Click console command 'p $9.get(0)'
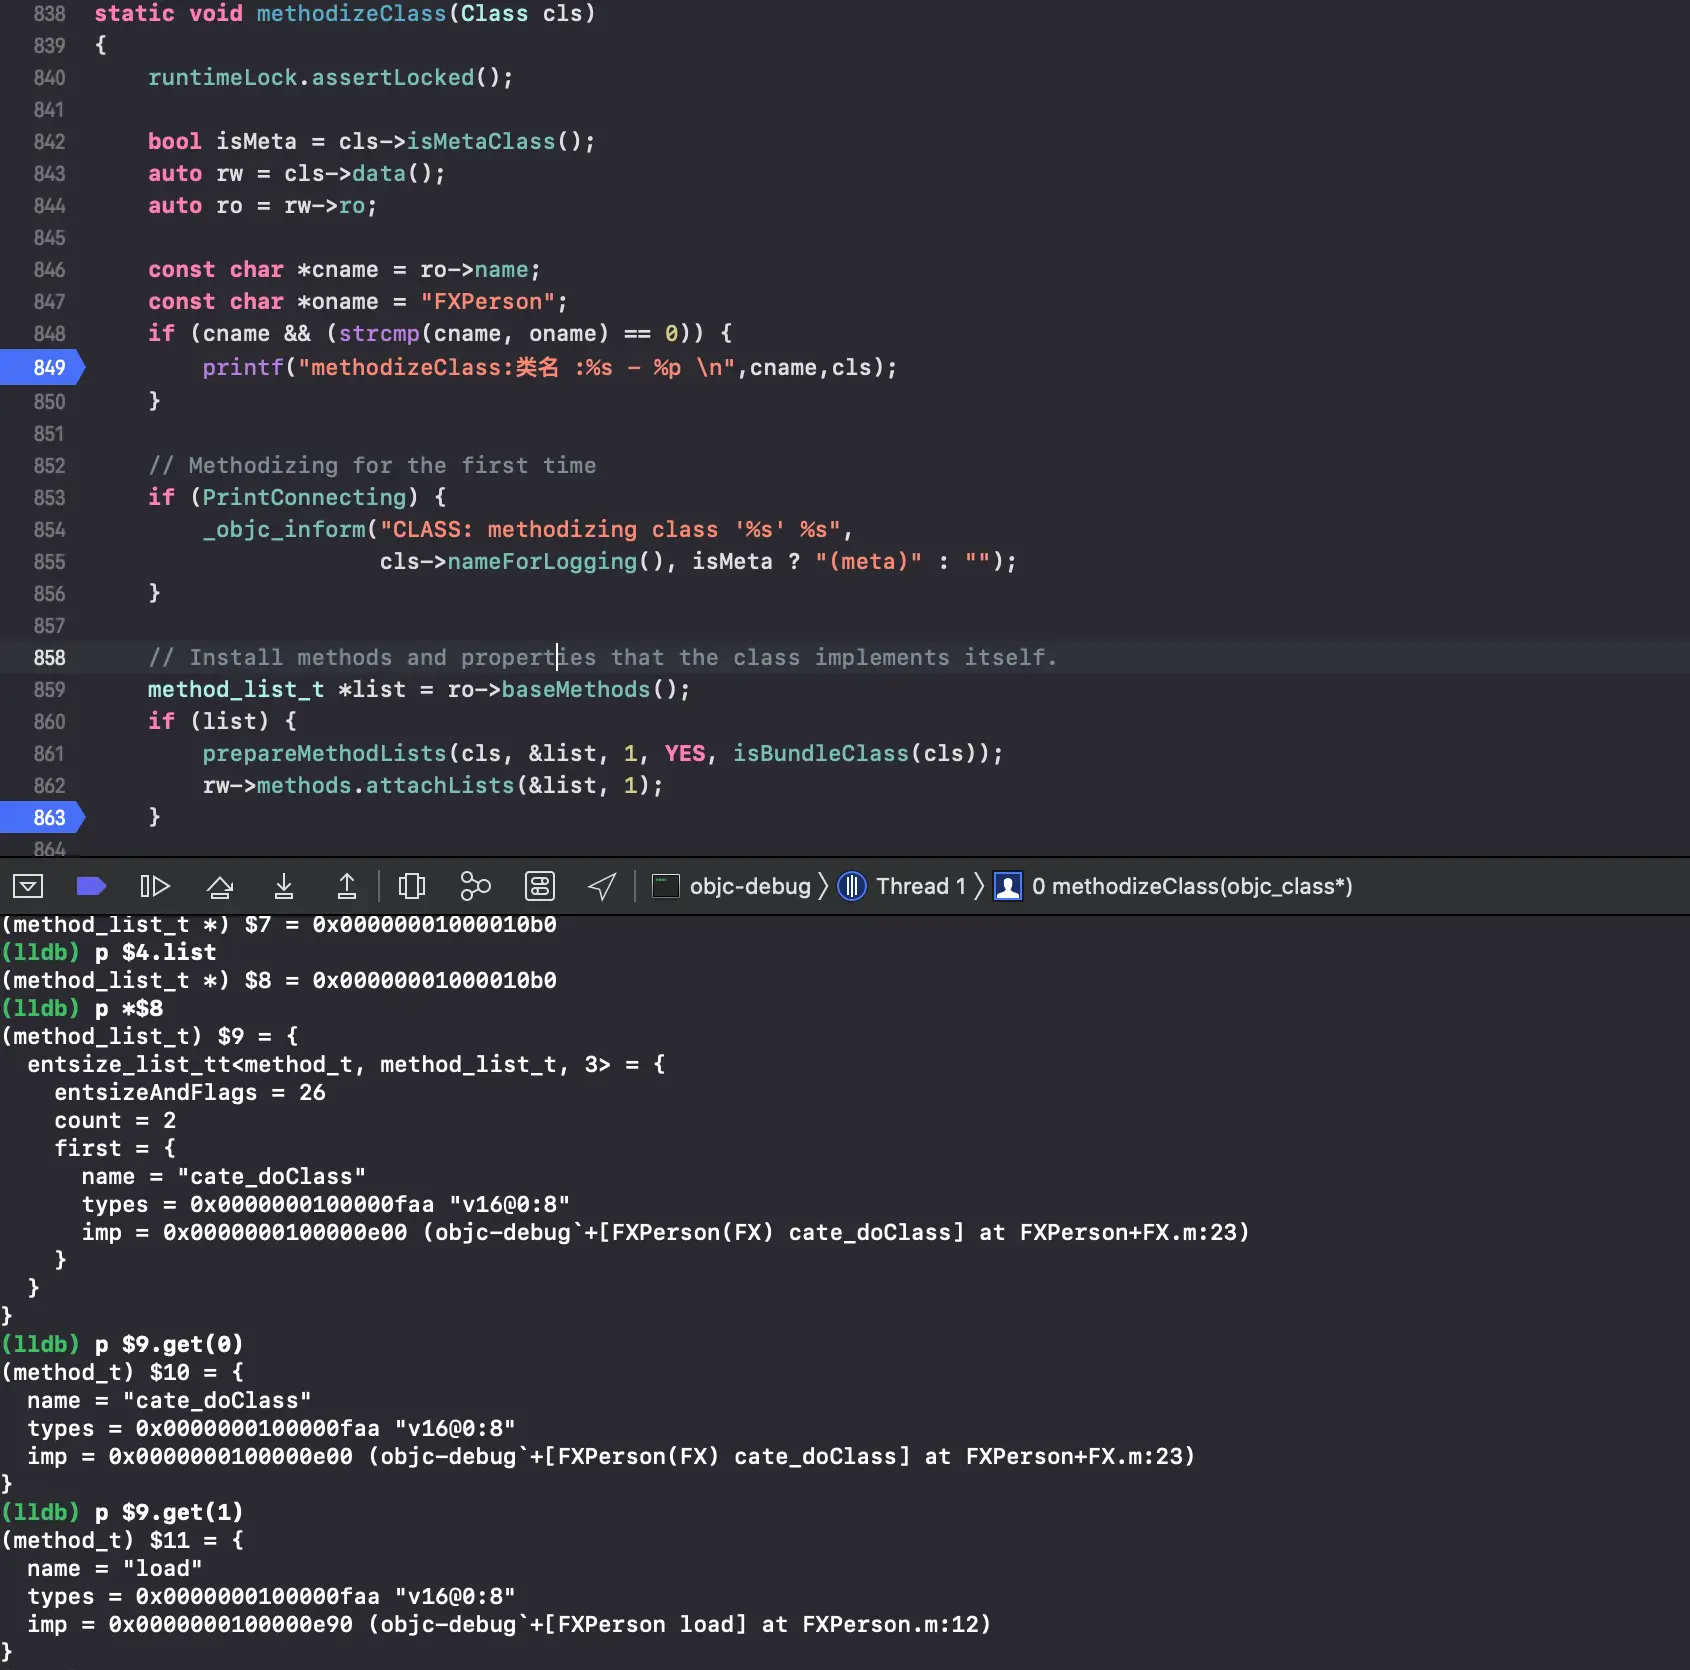The width and height of the screenshot is (1690, 1670). pyautogui.click(x=169, y=1344)
